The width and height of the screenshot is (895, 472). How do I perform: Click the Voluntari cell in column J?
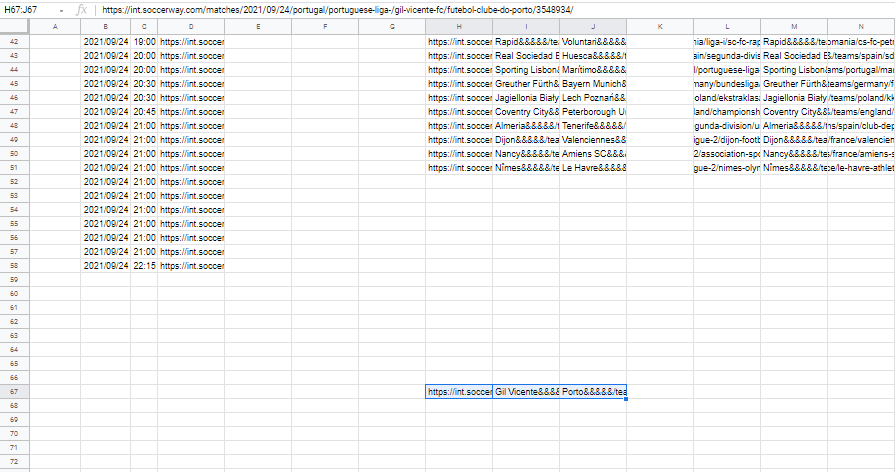coord(593,42)
